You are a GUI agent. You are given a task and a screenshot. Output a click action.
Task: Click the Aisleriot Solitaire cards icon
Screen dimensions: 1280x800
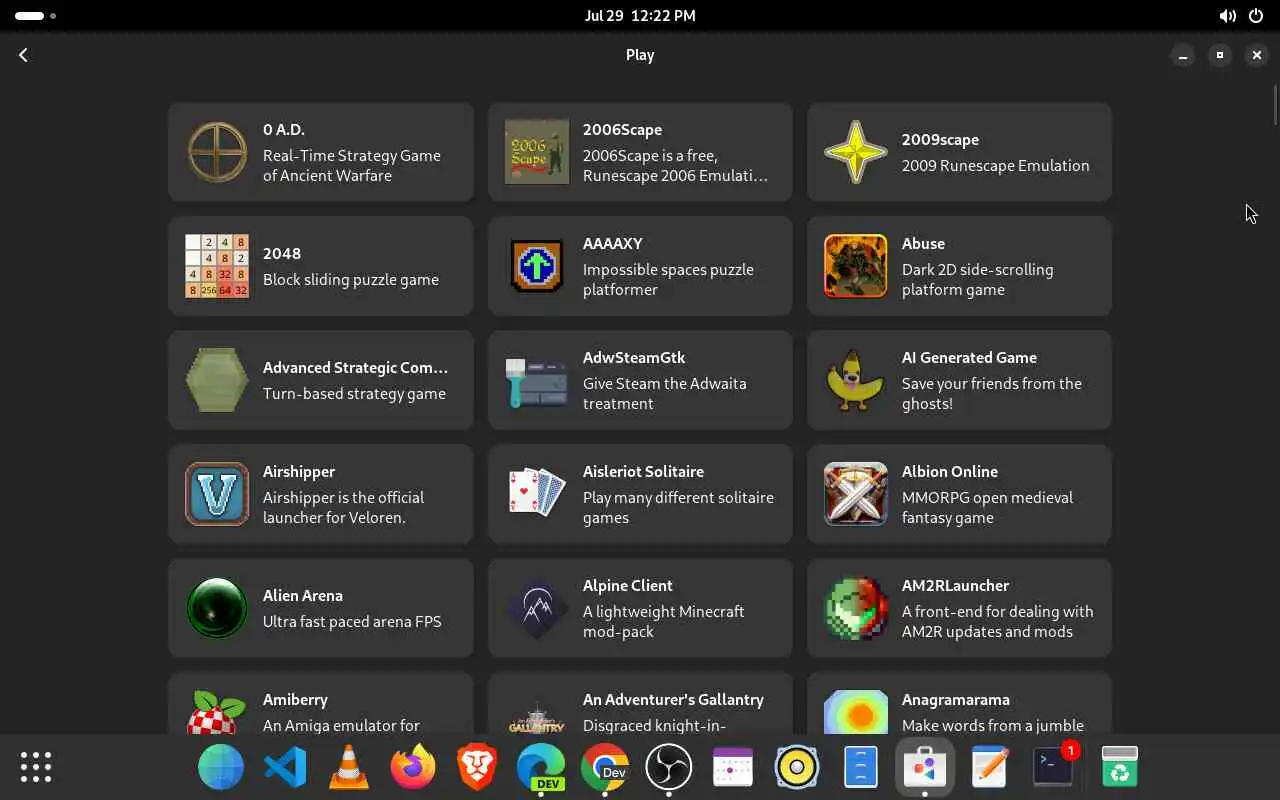[537, 494]
